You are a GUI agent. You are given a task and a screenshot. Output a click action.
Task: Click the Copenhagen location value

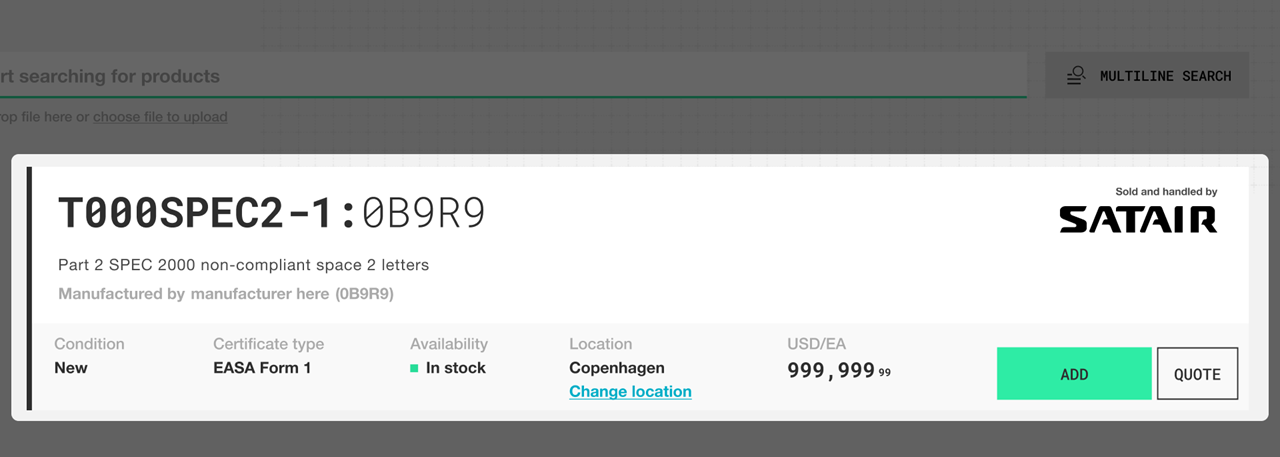coord(617,368)
